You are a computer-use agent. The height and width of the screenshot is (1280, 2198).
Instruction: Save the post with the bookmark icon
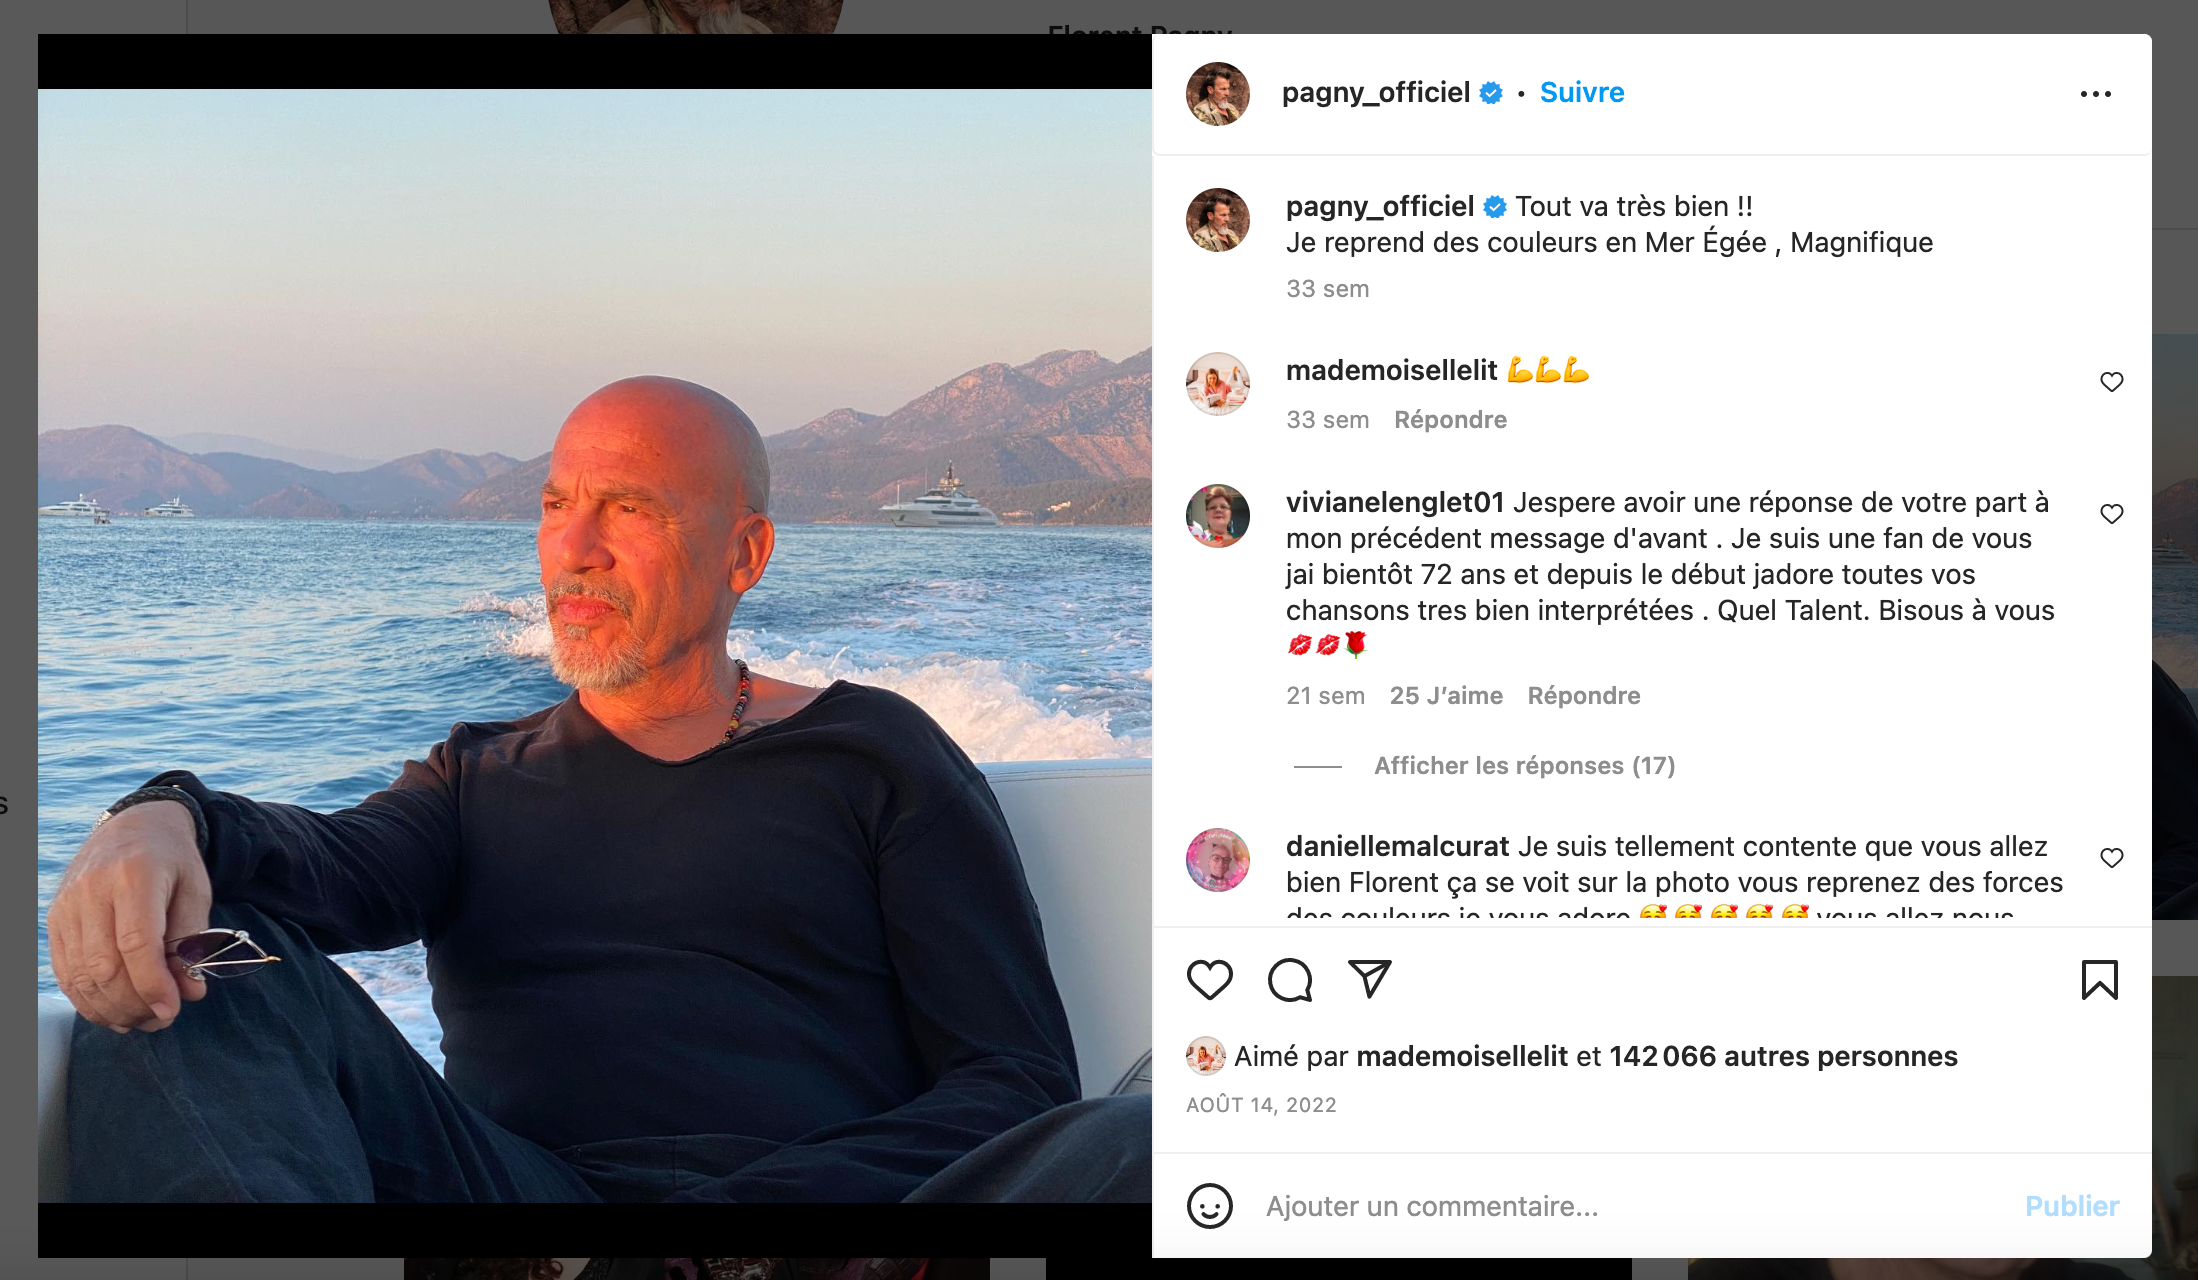pos(2099,980)
